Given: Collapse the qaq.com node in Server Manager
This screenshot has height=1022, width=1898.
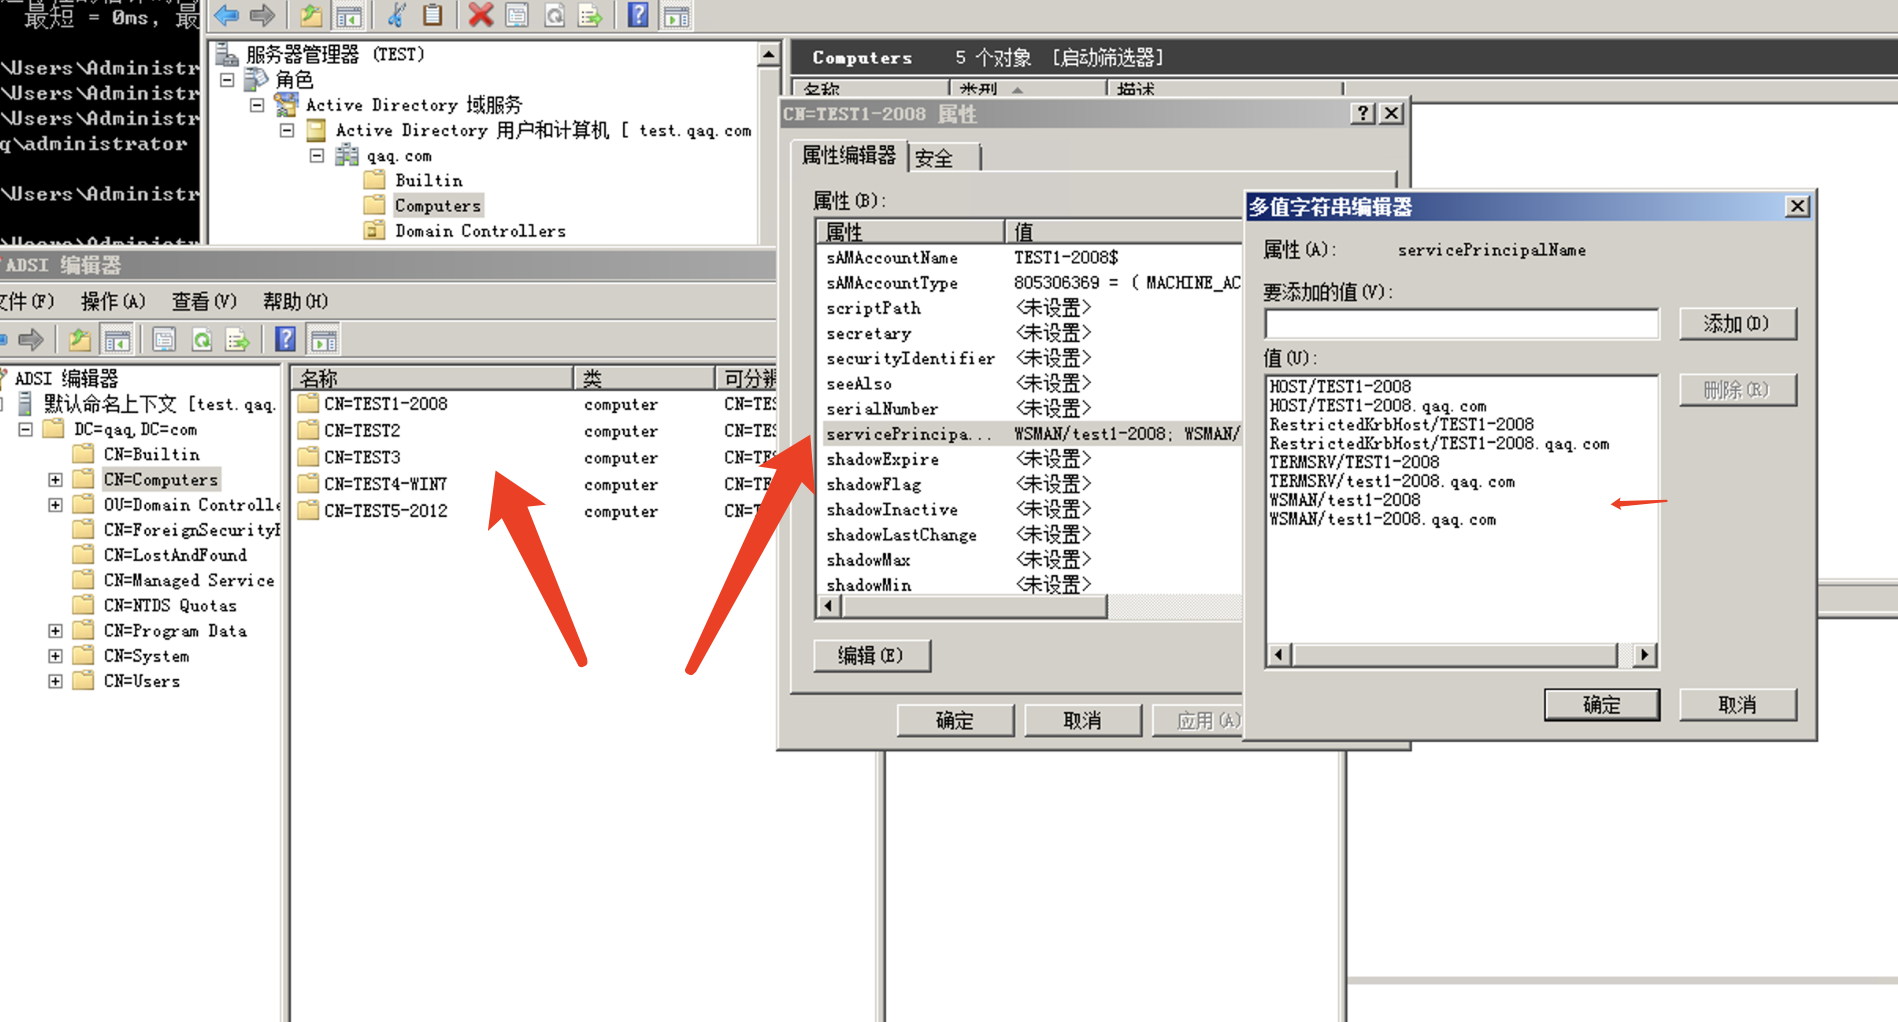Looking at the screenshot, I should pos(319,155).
